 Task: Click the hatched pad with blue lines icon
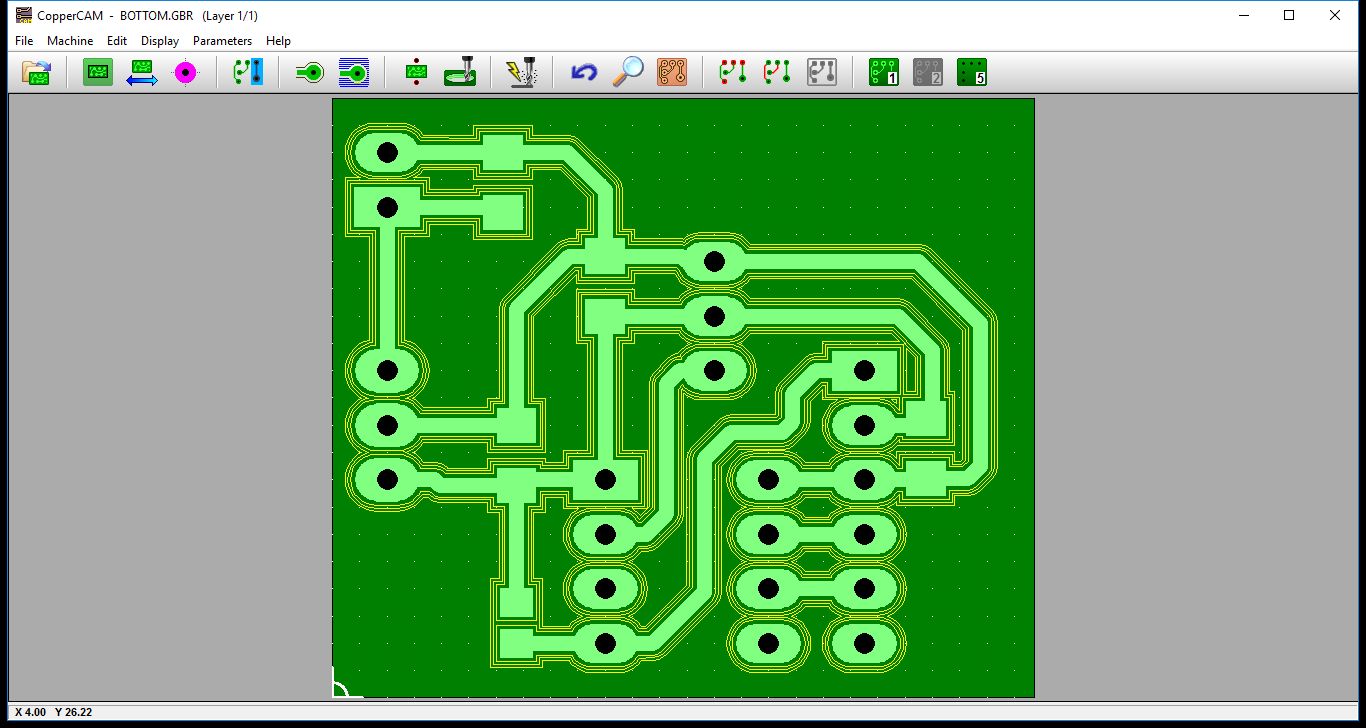353,73
